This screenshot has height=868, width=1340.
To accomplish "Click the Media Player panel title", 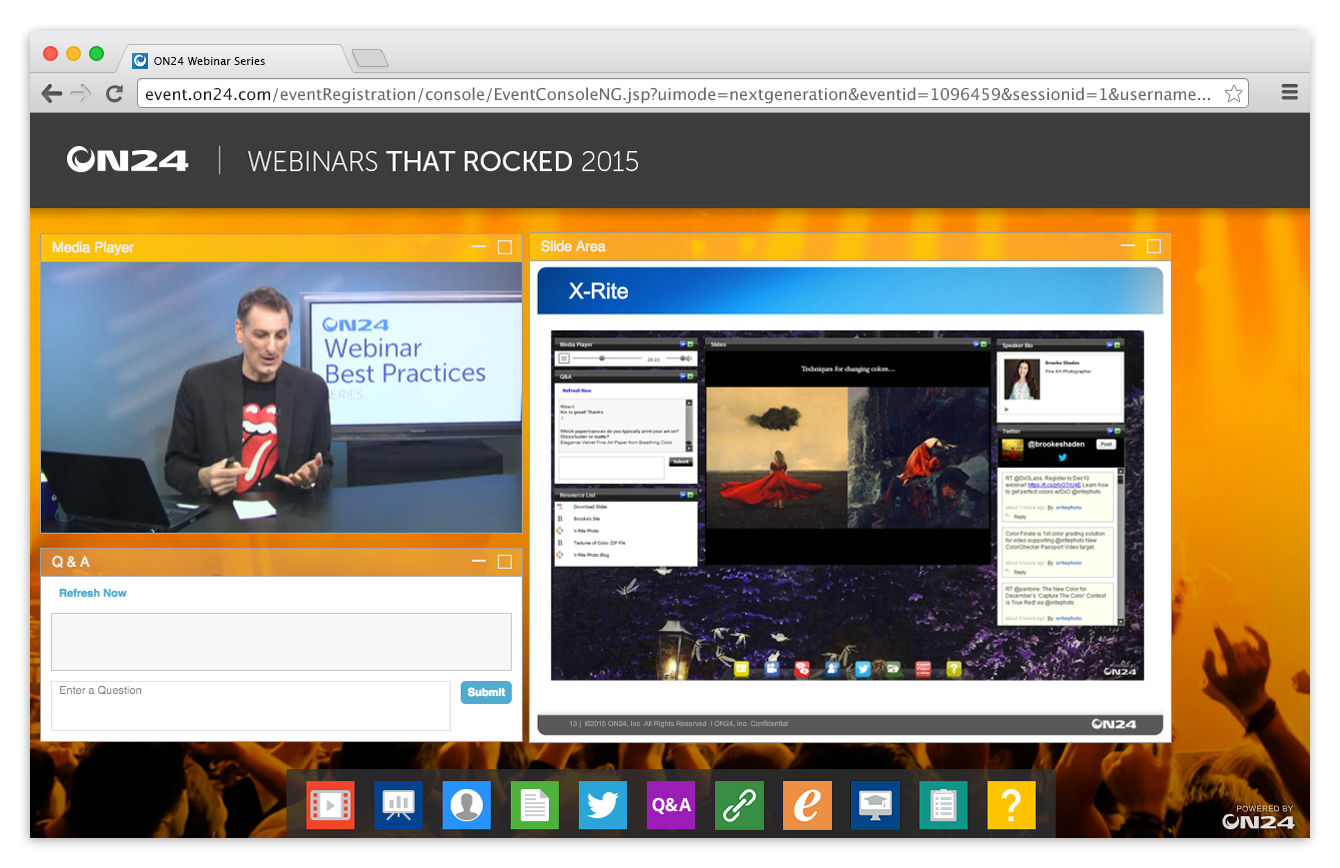I will pos(93,247).
